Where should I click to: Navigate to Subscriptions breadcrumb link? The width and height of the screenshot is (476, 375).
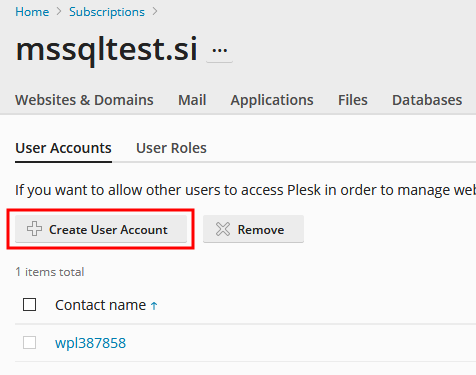pyautogui.click(x=107, y=12)
